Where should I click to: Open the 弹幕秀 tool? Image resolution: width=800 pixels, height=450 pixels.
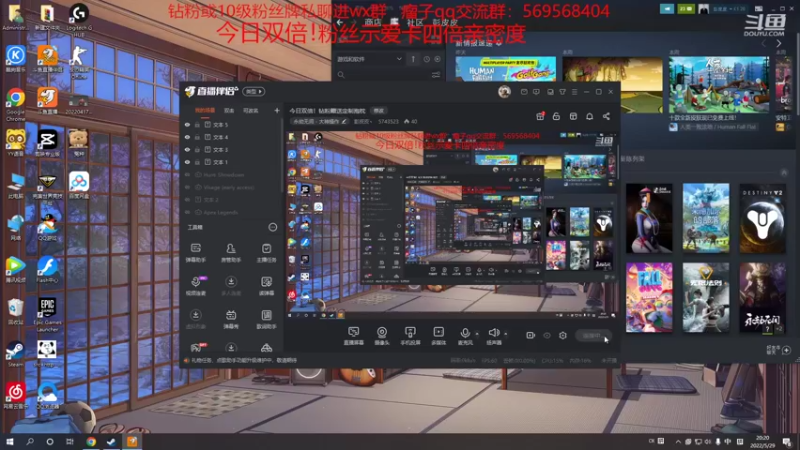[231, 319]
